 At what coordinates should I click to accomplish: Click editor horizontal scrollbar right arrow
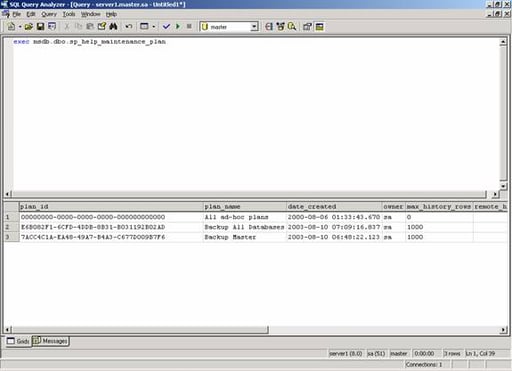coord(495,194)
